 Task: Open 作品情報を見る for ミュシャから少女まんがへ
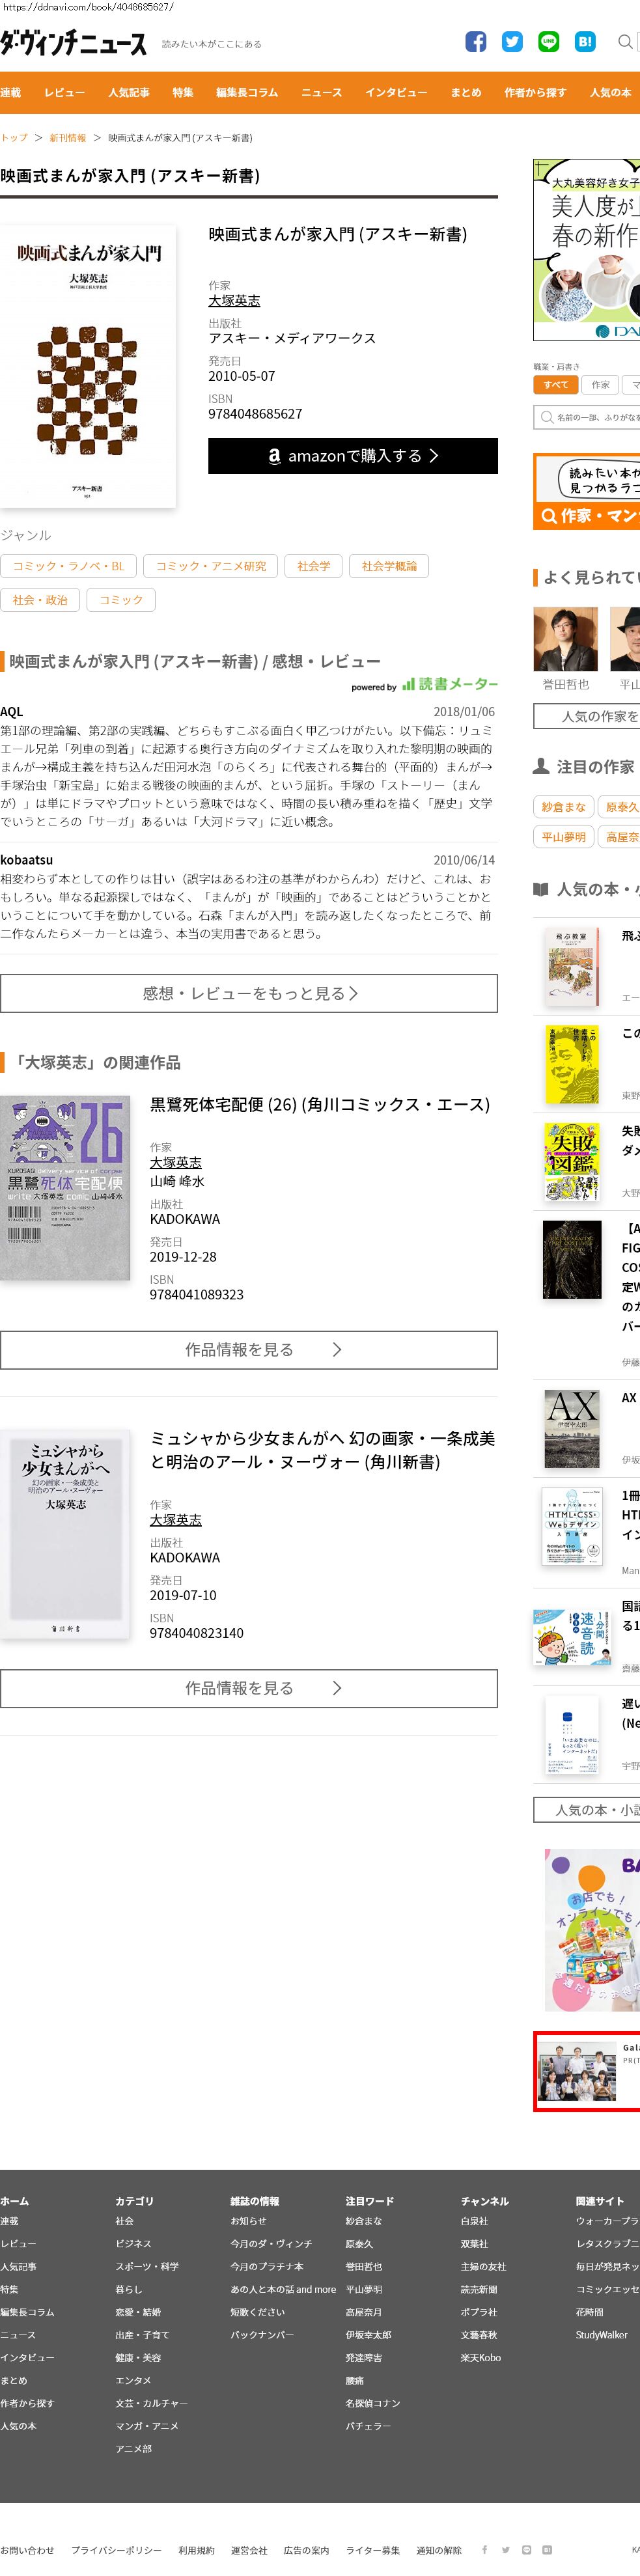click(x=249, y=1687)
